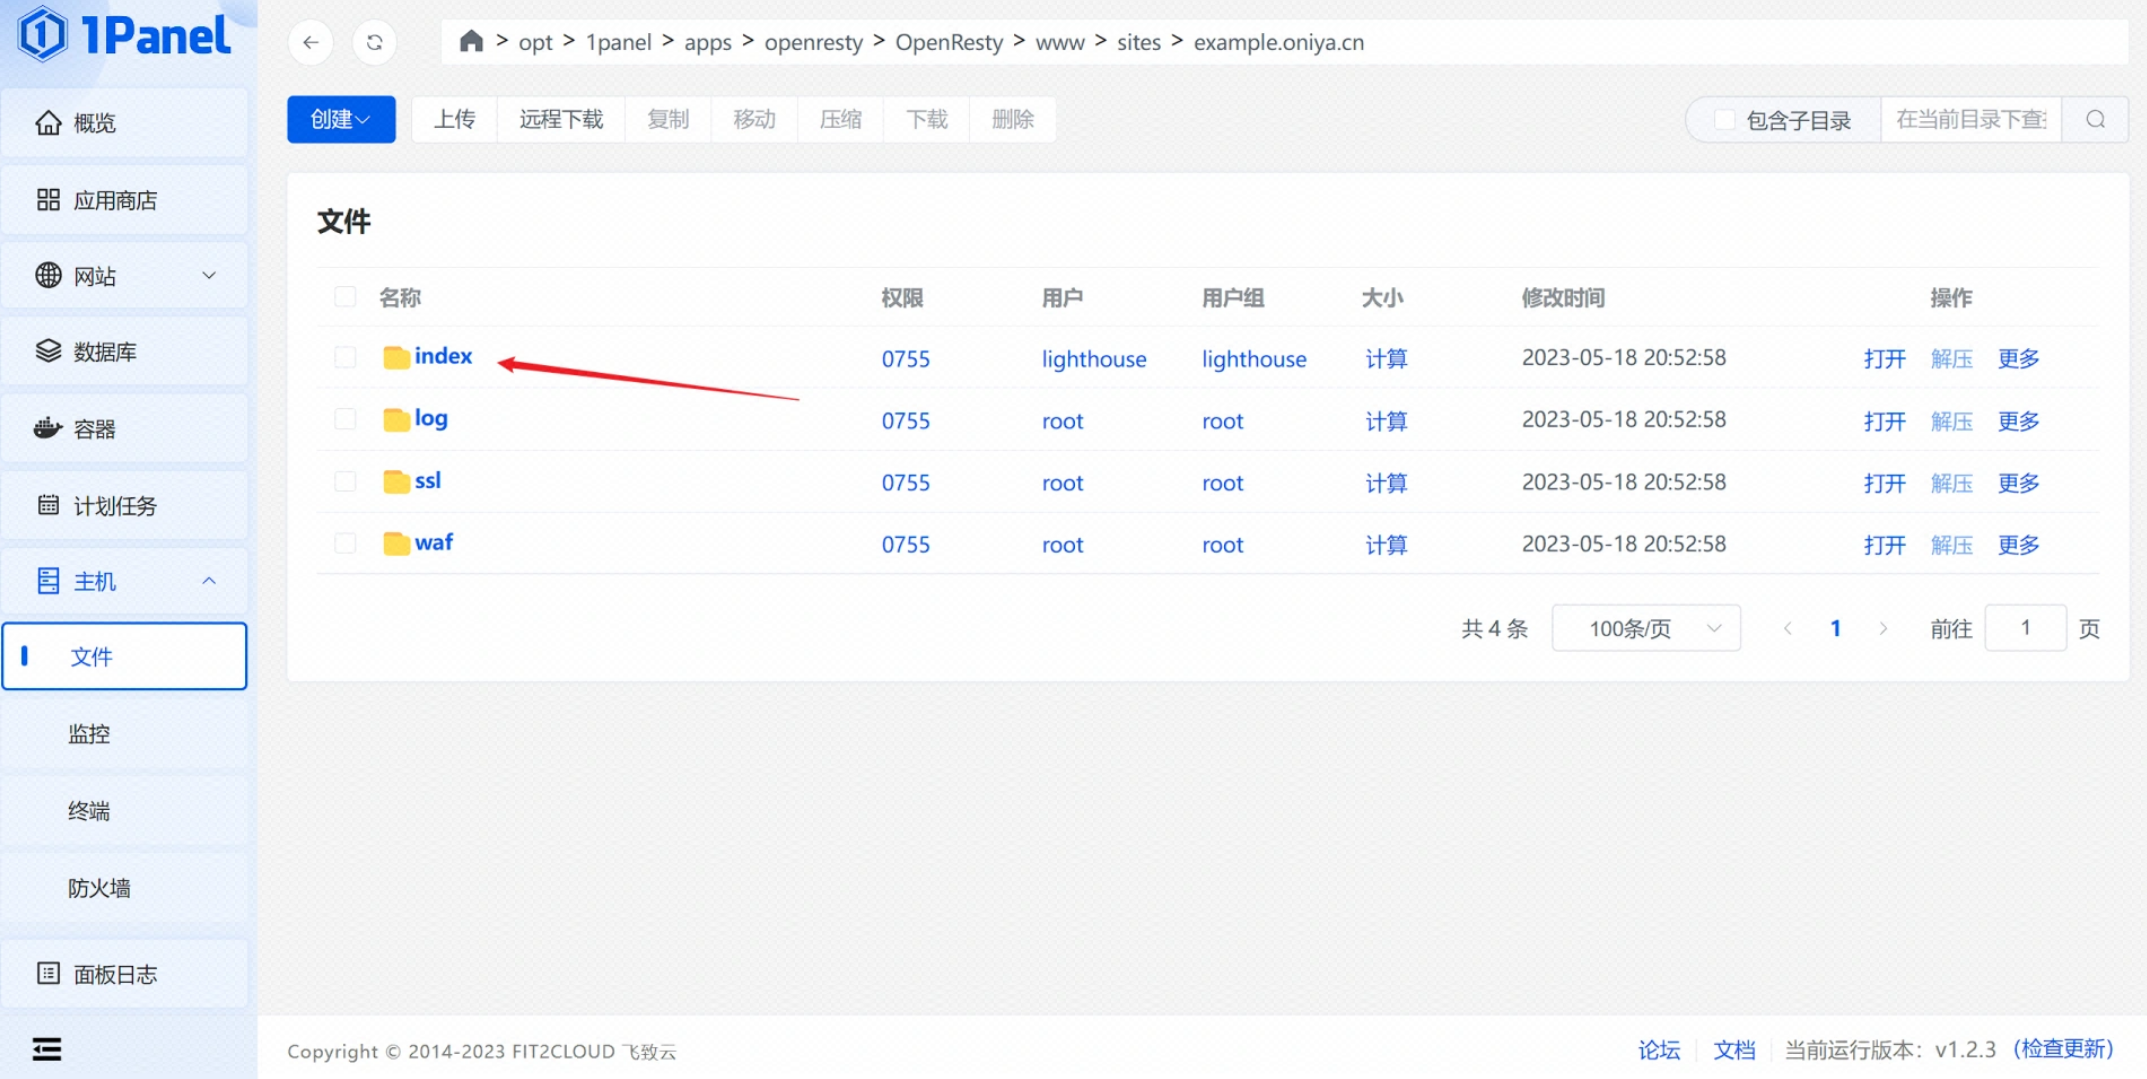Click the refresh directory icon
This screenshot has height=1079, width=2147.
374,42
